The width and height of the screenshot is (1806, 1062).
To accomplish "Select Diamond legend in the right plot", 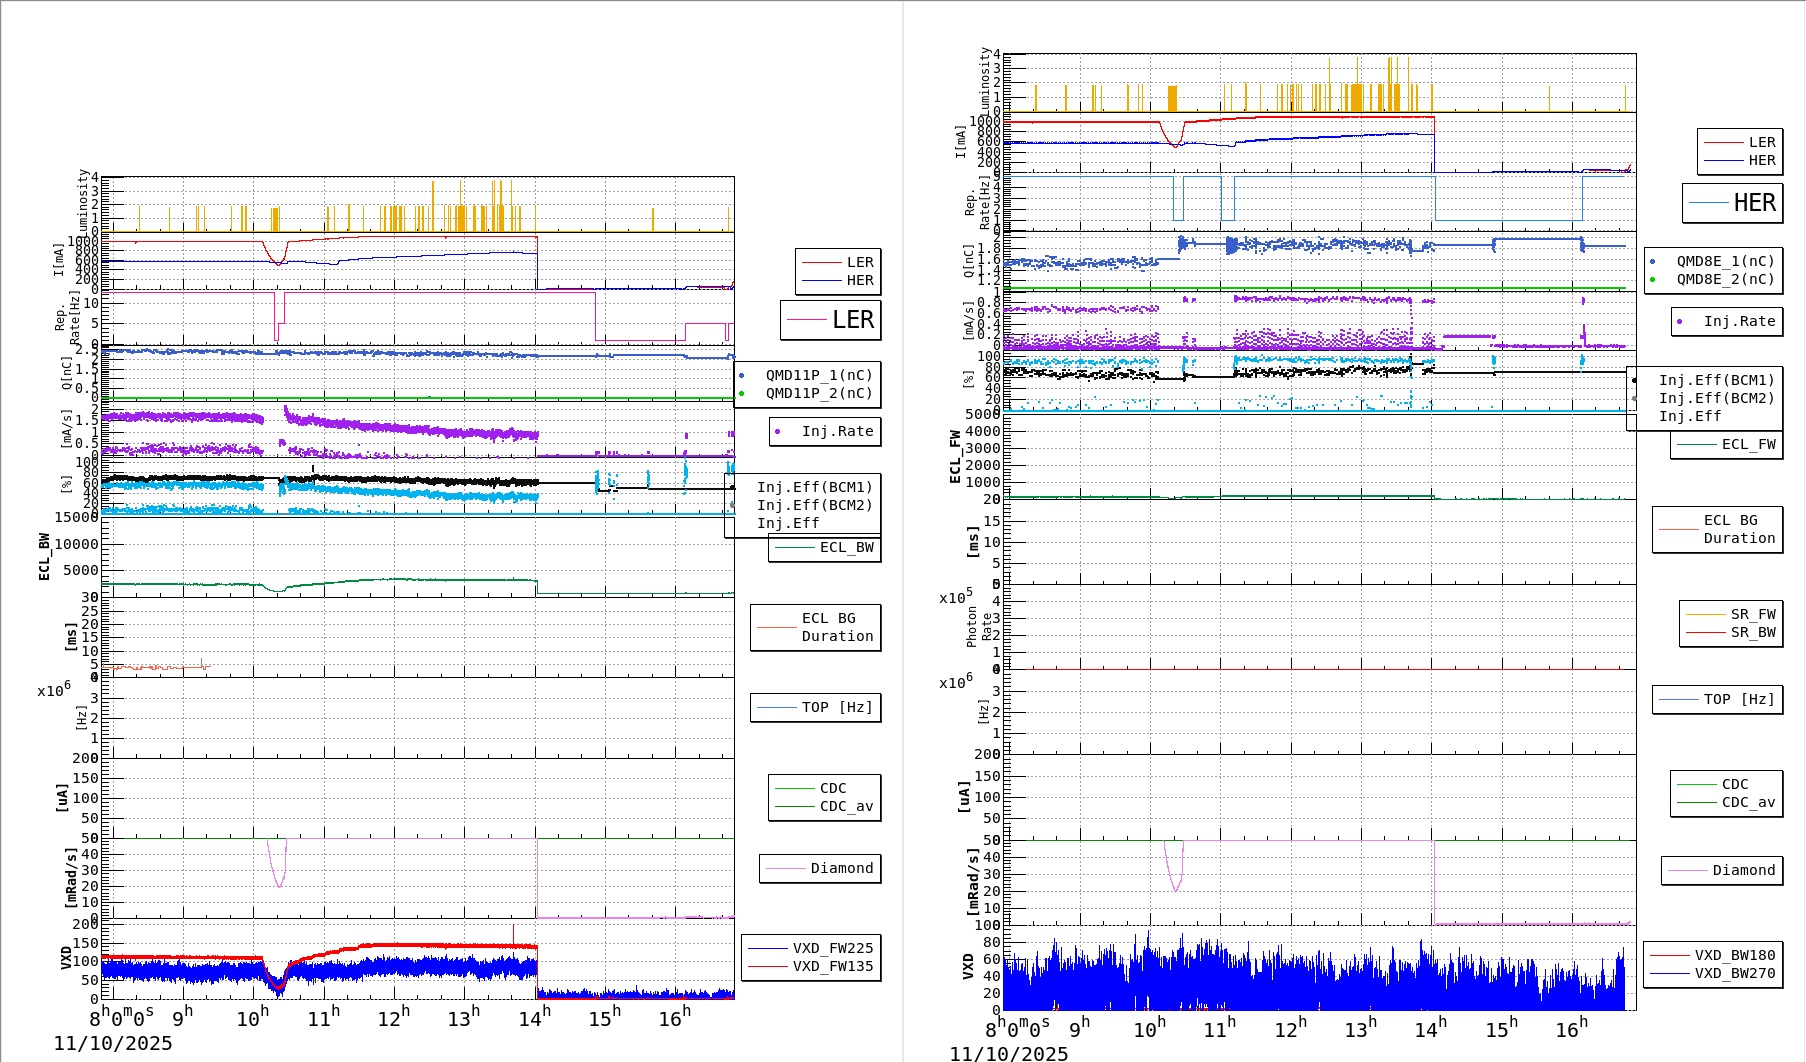I will (1743, 871).
